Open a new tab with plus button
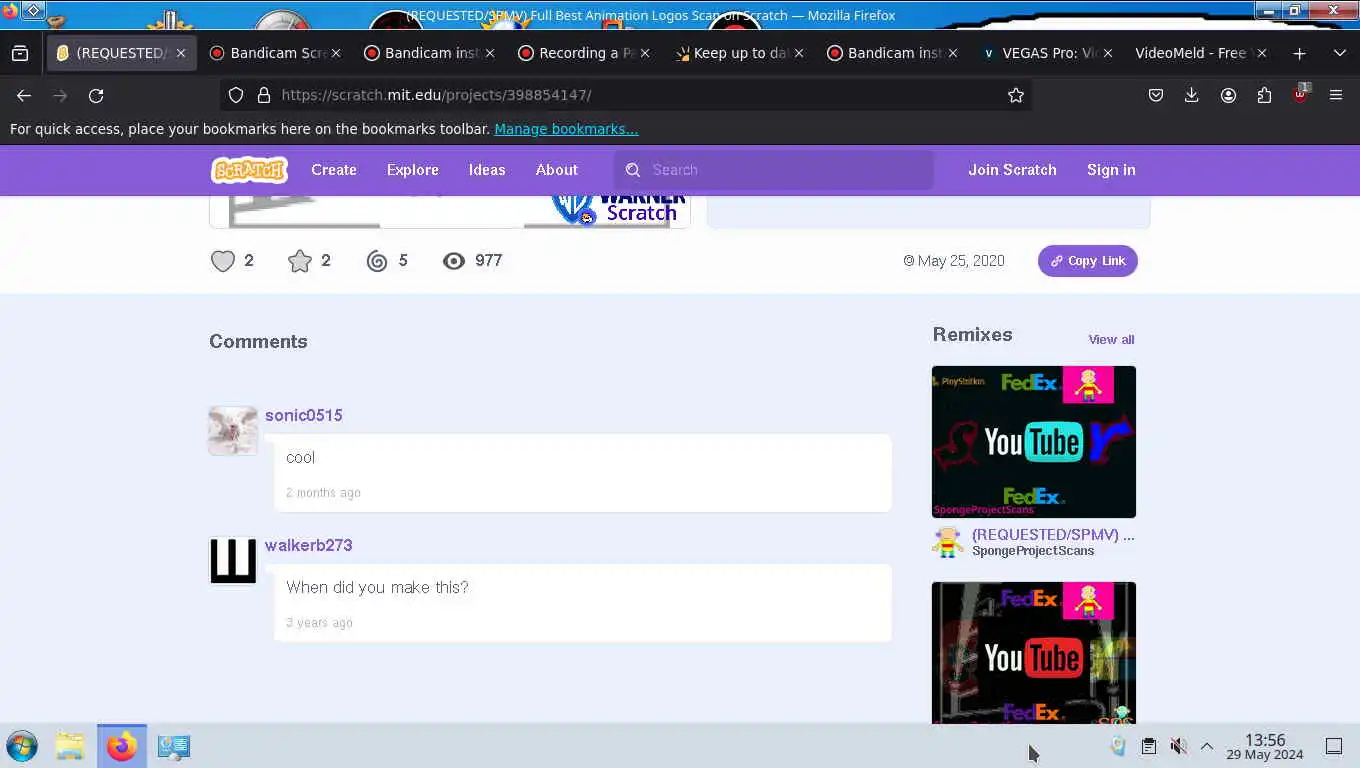1360x768 pixels. [x=1299, y=53]
